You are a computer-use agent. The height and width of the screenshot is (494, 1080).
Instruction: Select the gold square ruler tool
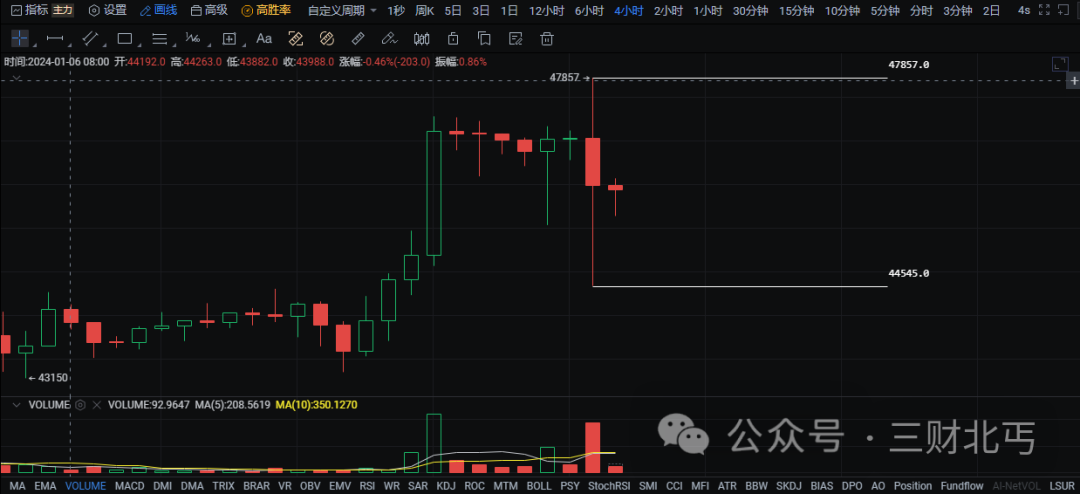295,39
